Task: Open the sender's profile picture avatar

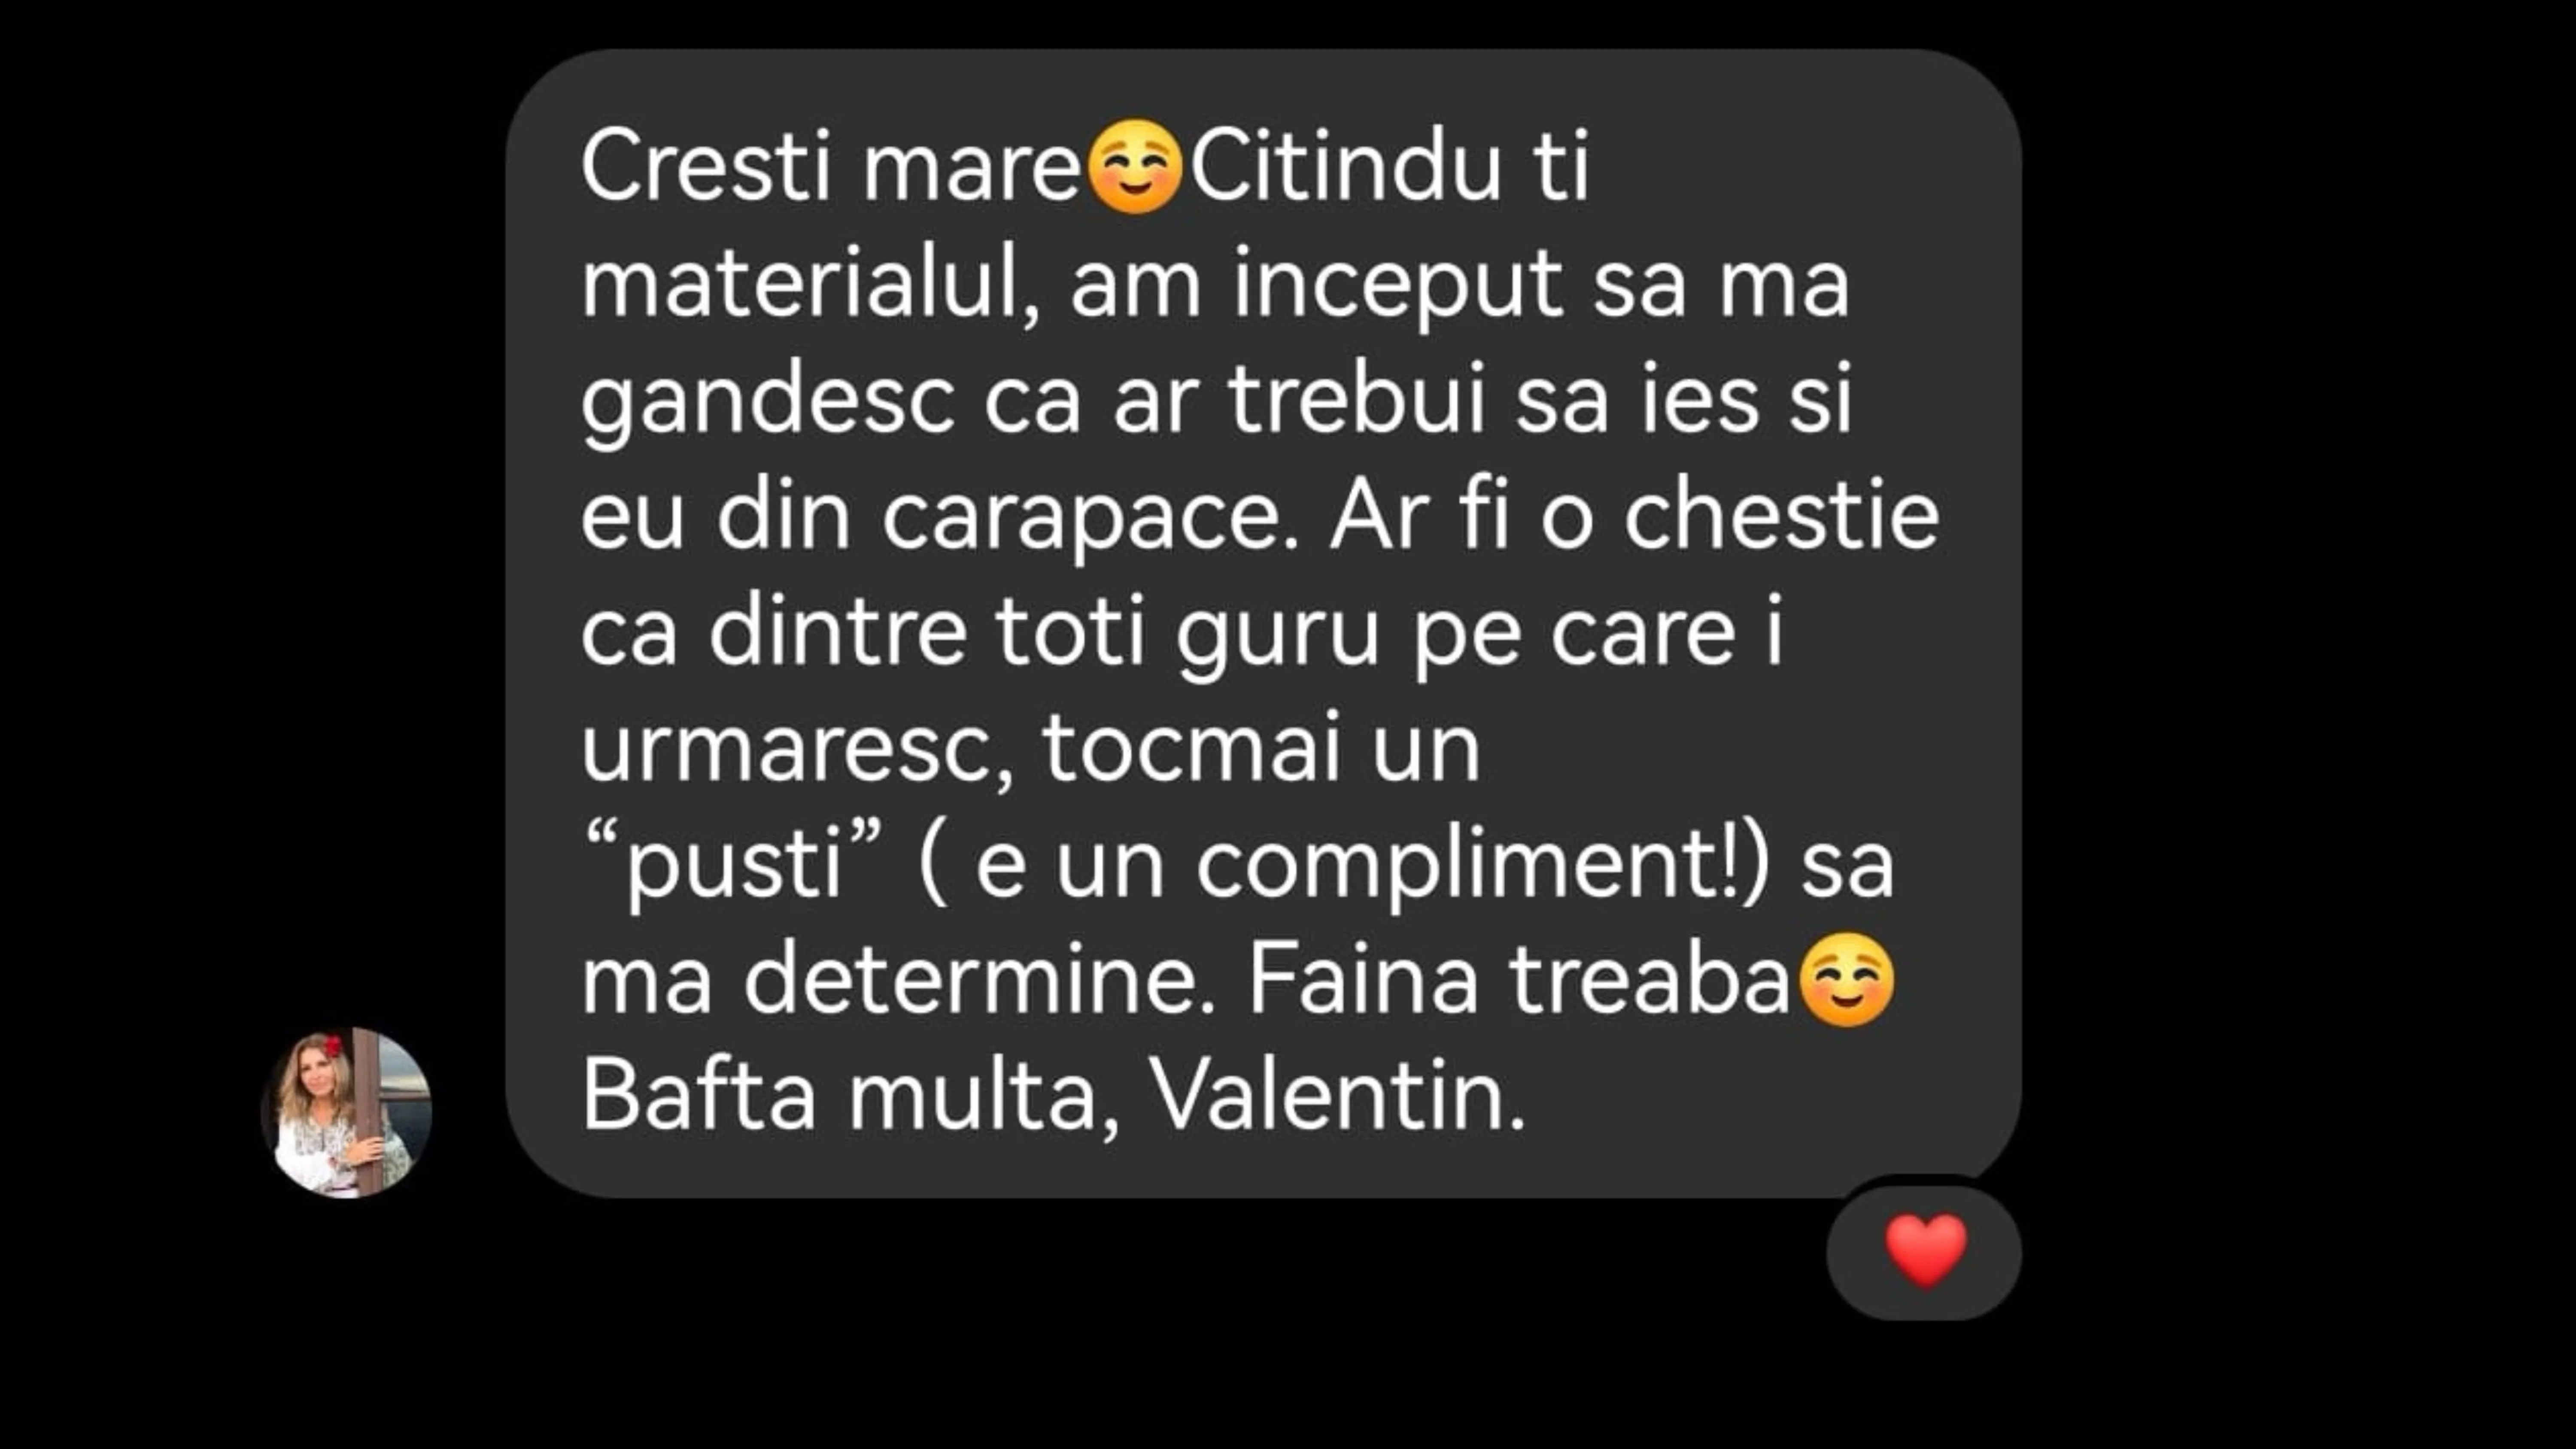Action: [x=347, y=1112]
